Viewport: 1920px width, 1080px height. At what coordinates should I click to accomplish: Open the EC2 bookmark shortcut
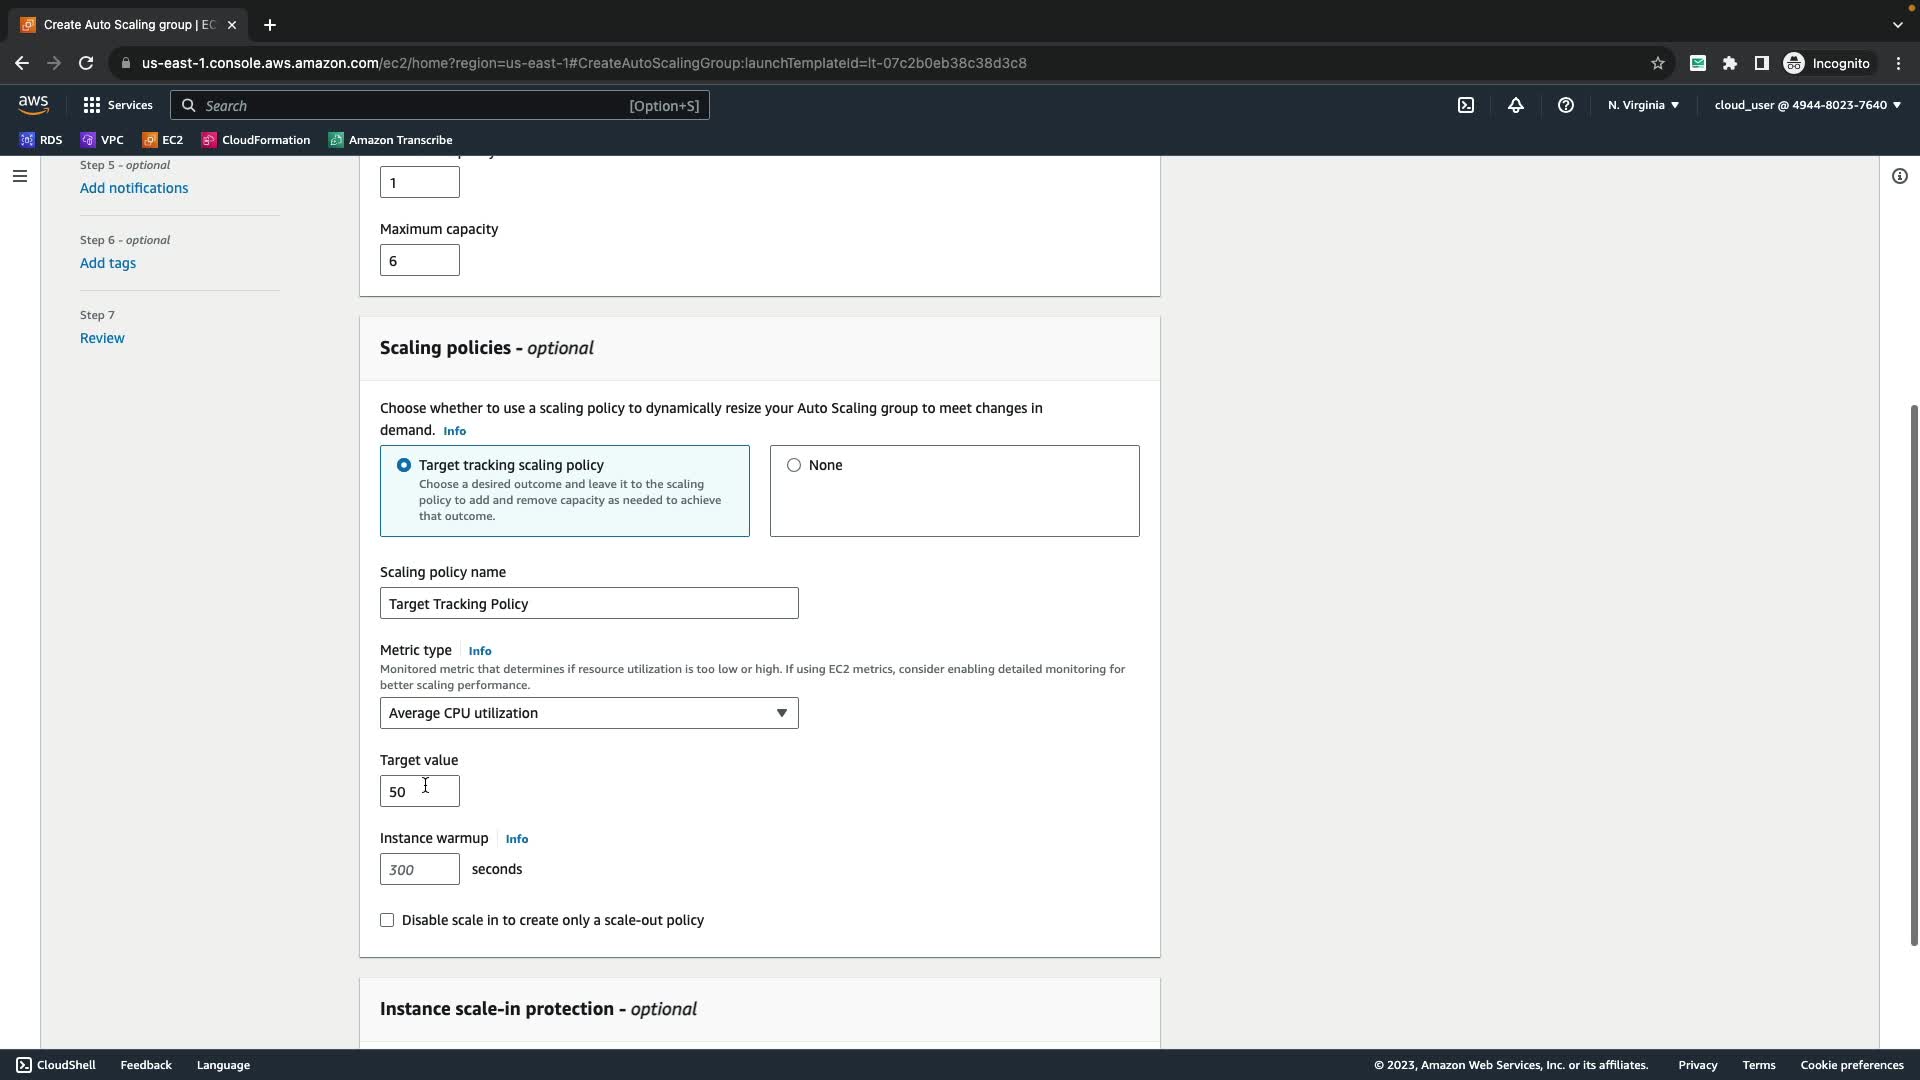click(x=163, y=140)
